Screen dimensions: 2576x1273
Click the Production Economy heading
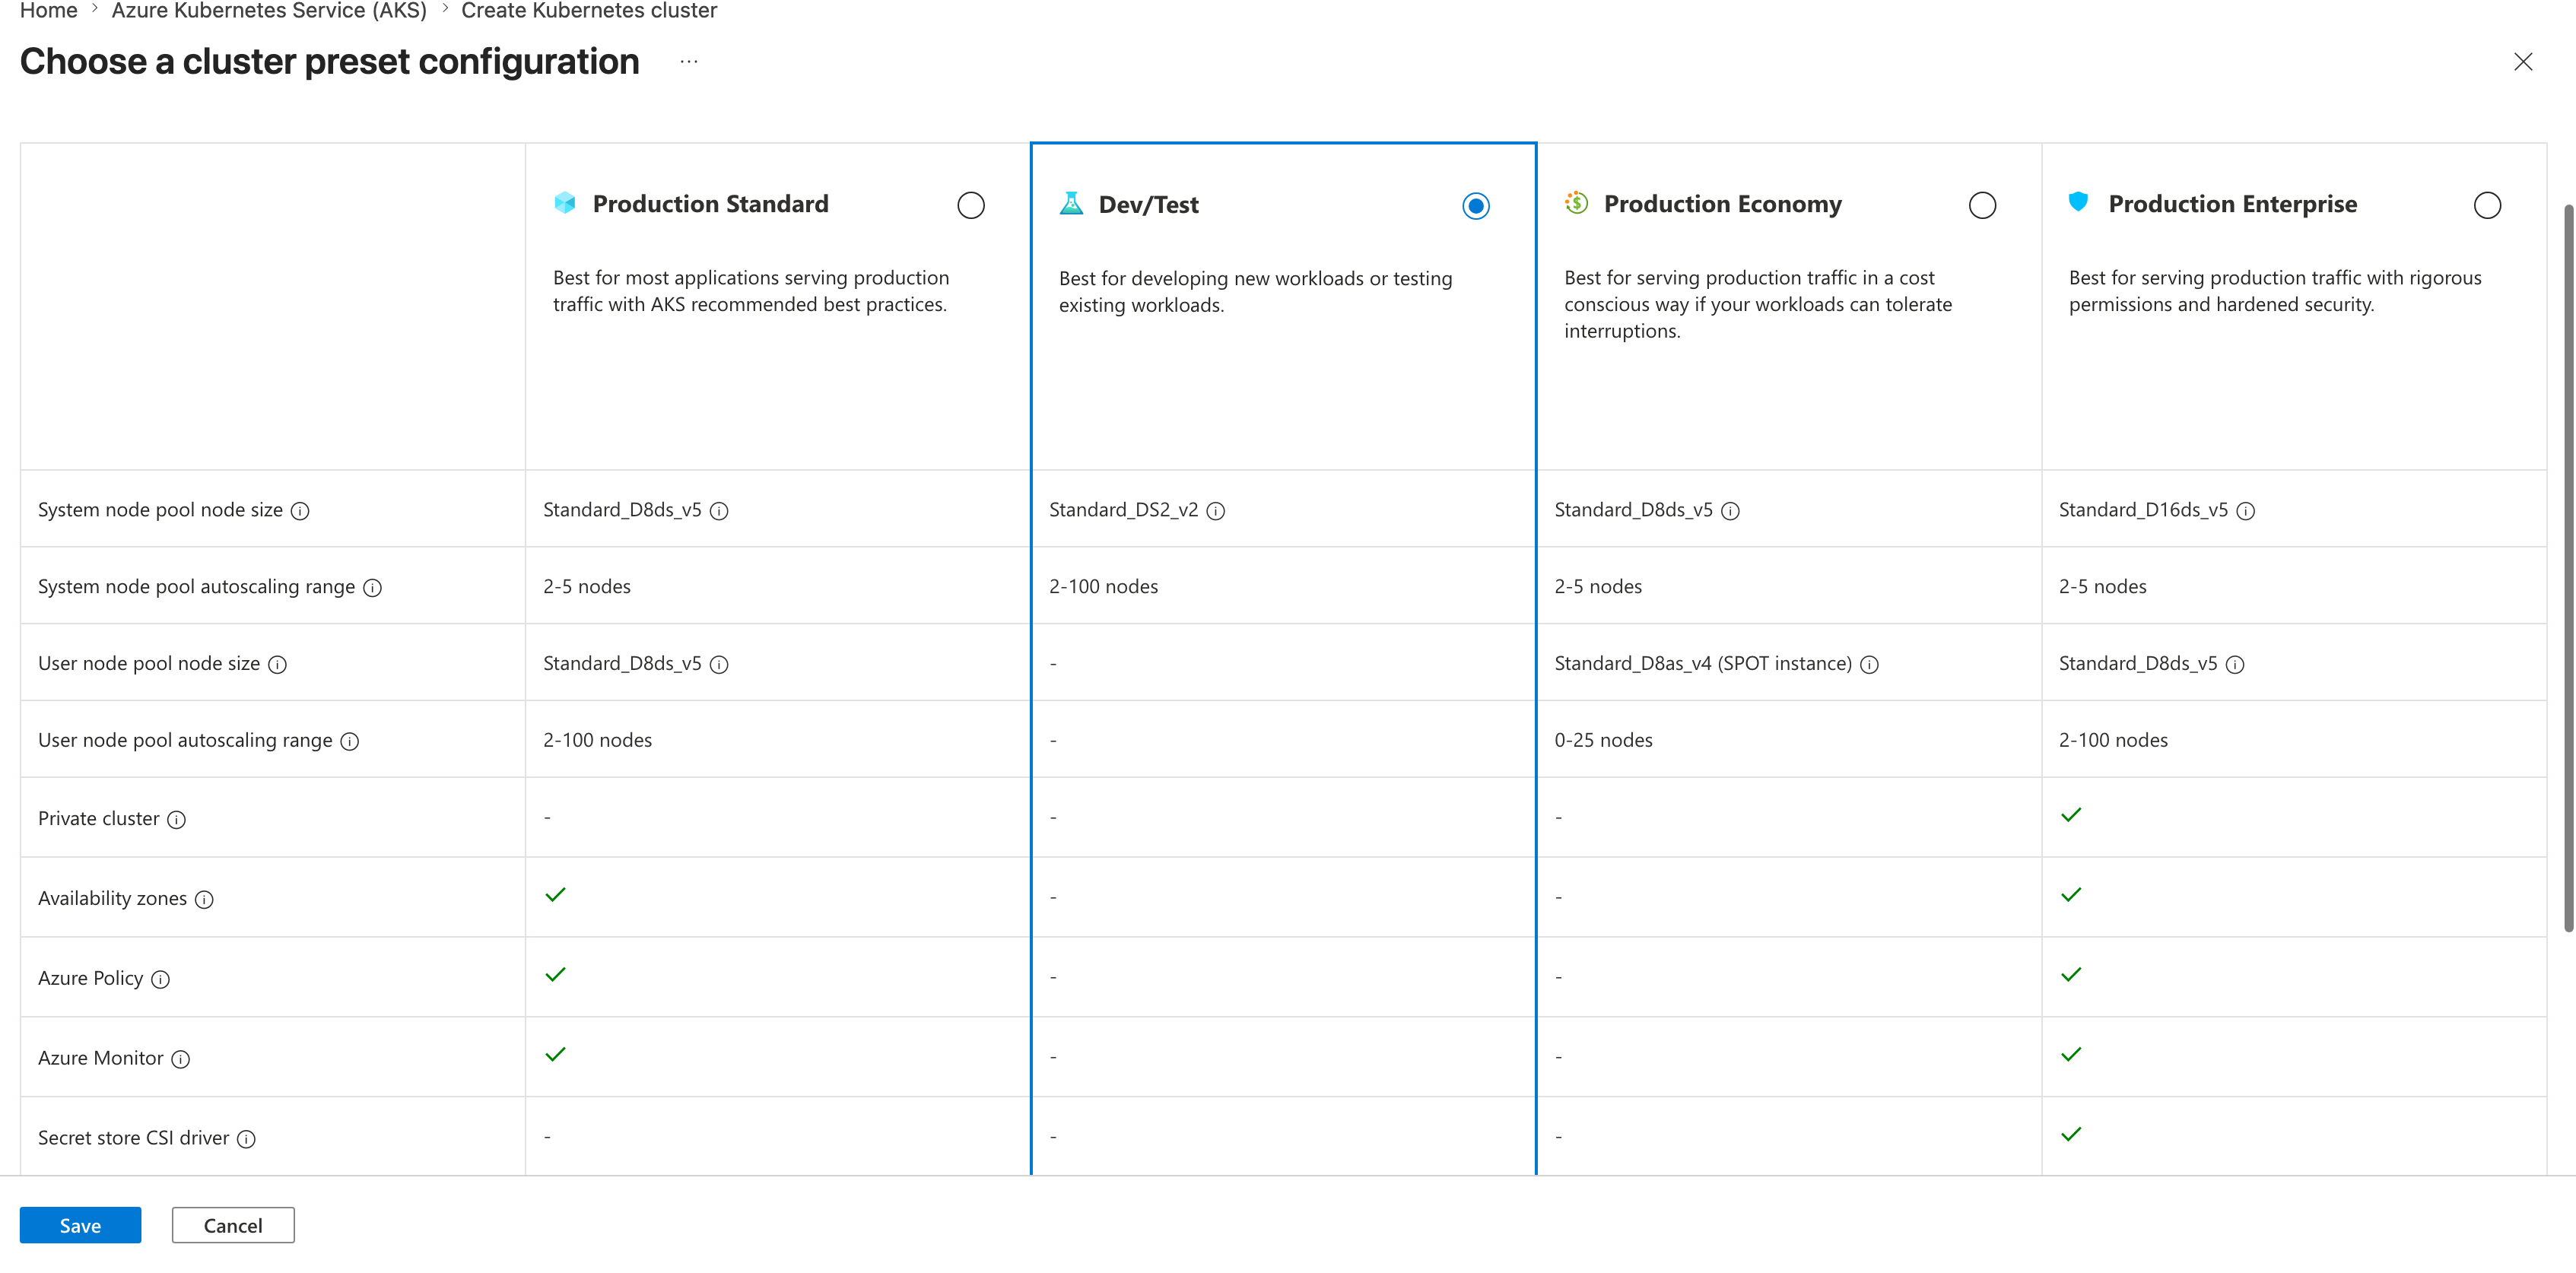click(x=1722, y=204)
